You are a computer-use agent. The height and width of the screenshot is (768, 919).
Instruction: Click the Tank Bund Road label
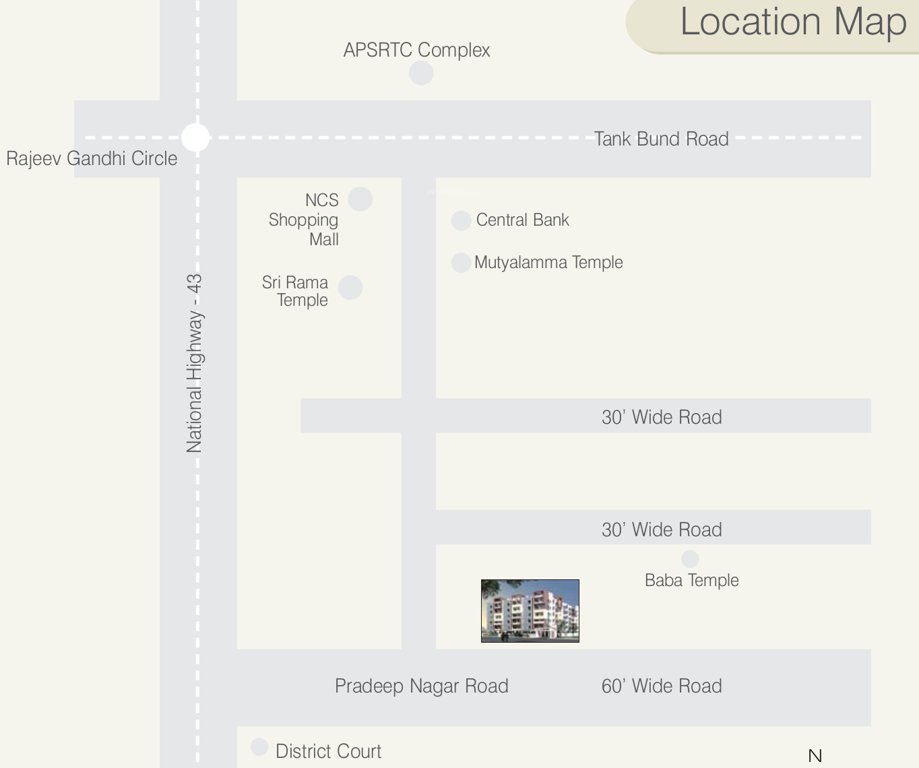pos(662,139)
